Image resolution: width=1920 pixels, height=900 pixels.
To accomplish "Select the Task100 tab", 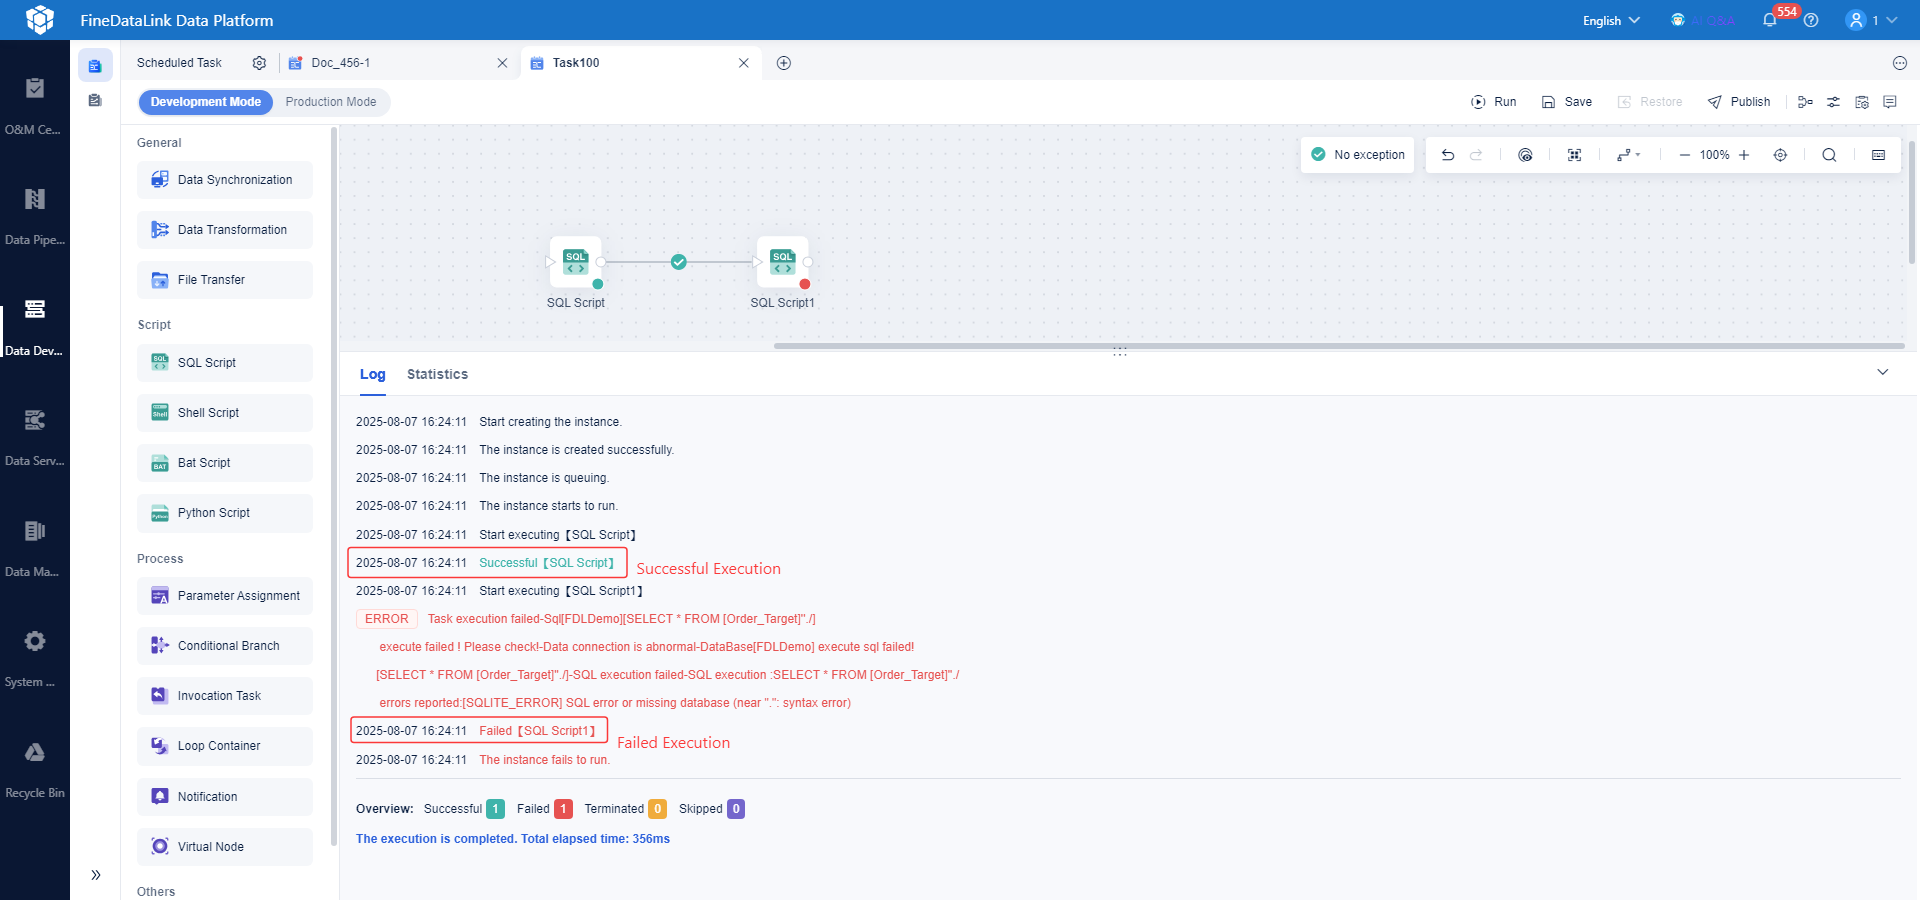I will pos(641,63).
